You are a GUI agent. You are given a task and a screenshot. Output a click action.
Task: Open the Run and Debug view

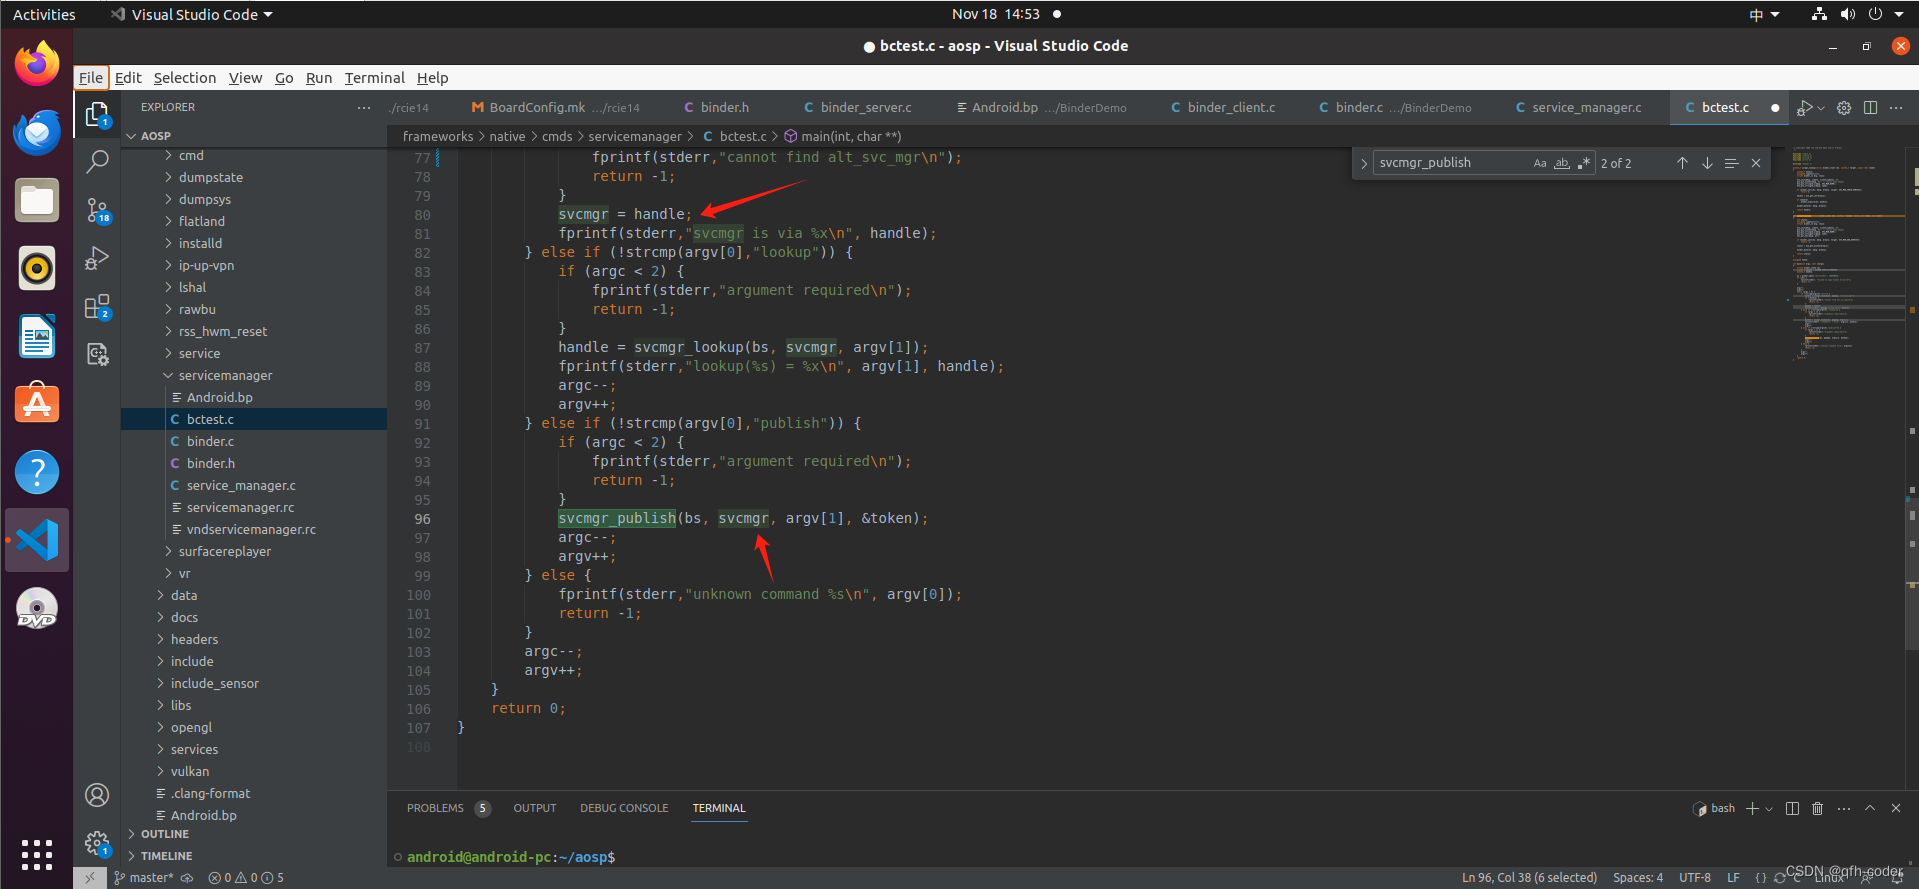click(97, 258)
